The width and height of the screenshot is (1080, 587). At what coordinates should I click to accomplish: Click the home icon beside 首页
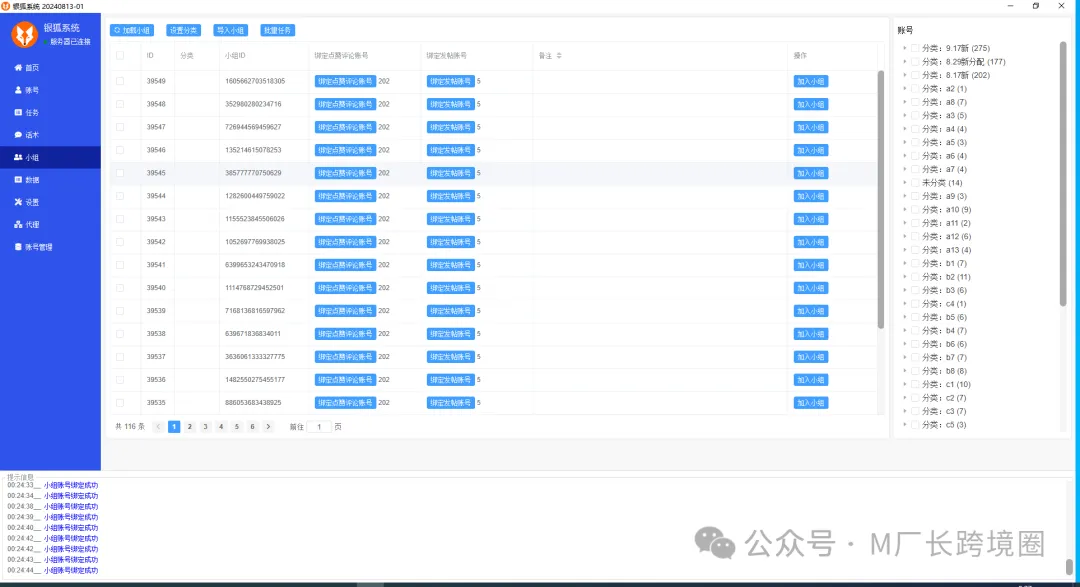(x=19, y=68)
